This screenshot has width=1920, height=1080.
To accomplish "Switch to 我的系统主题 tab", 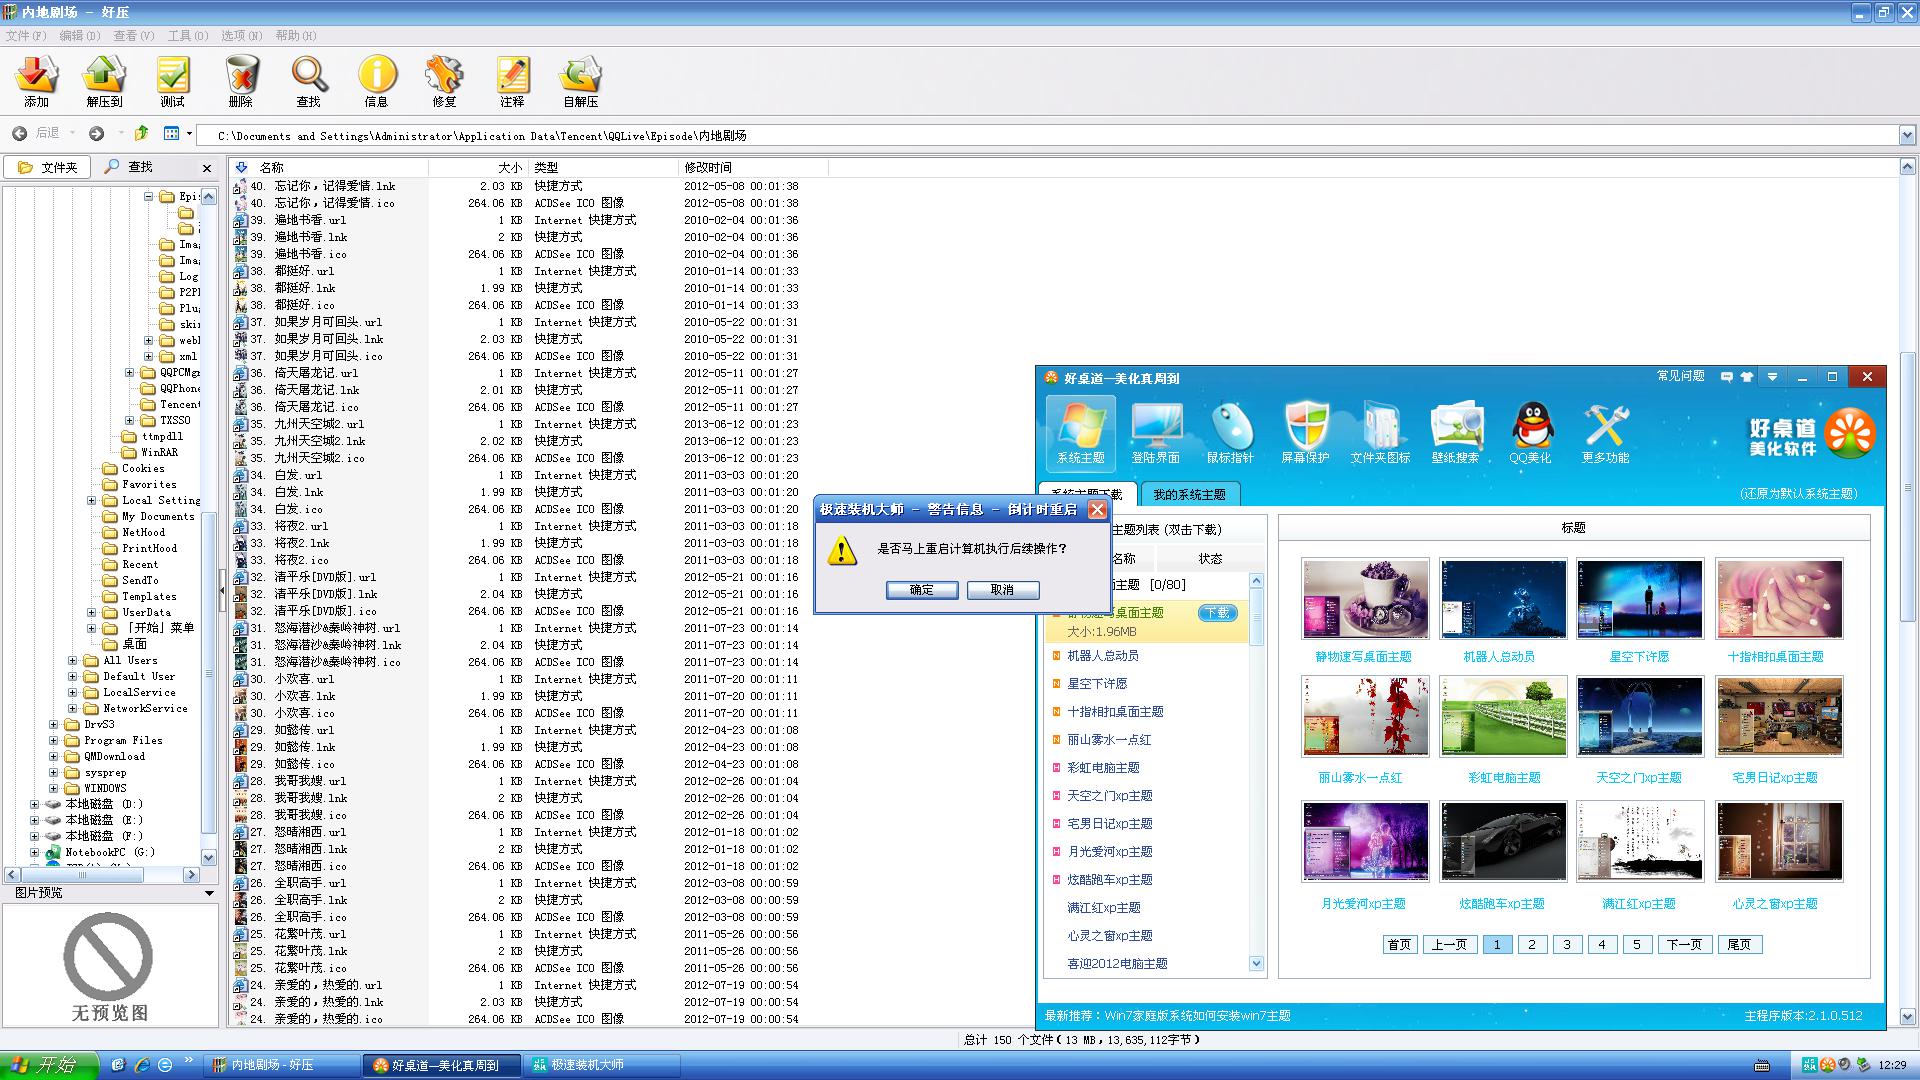I will (1189, 494).
